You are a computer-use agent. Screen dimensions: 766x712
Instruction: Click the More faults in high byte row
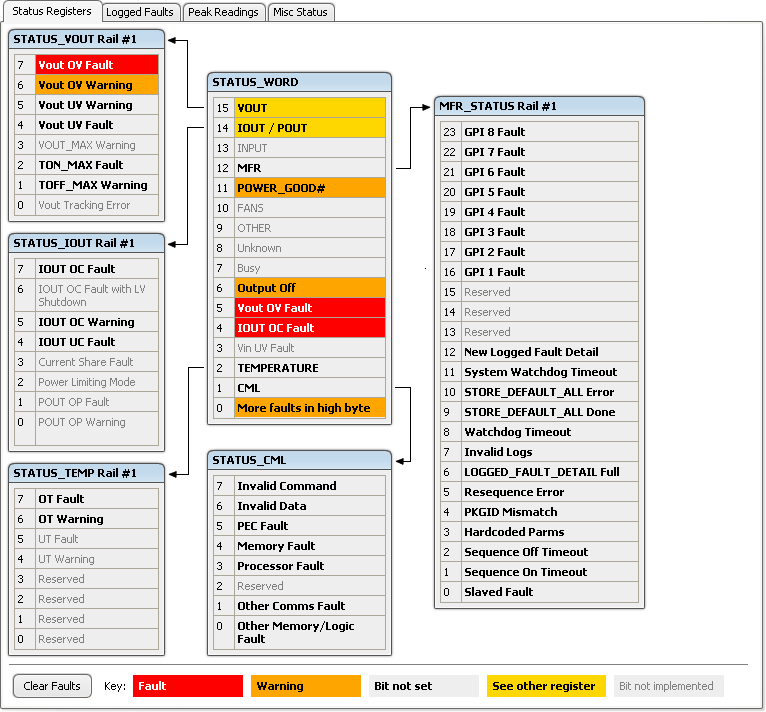309,408
